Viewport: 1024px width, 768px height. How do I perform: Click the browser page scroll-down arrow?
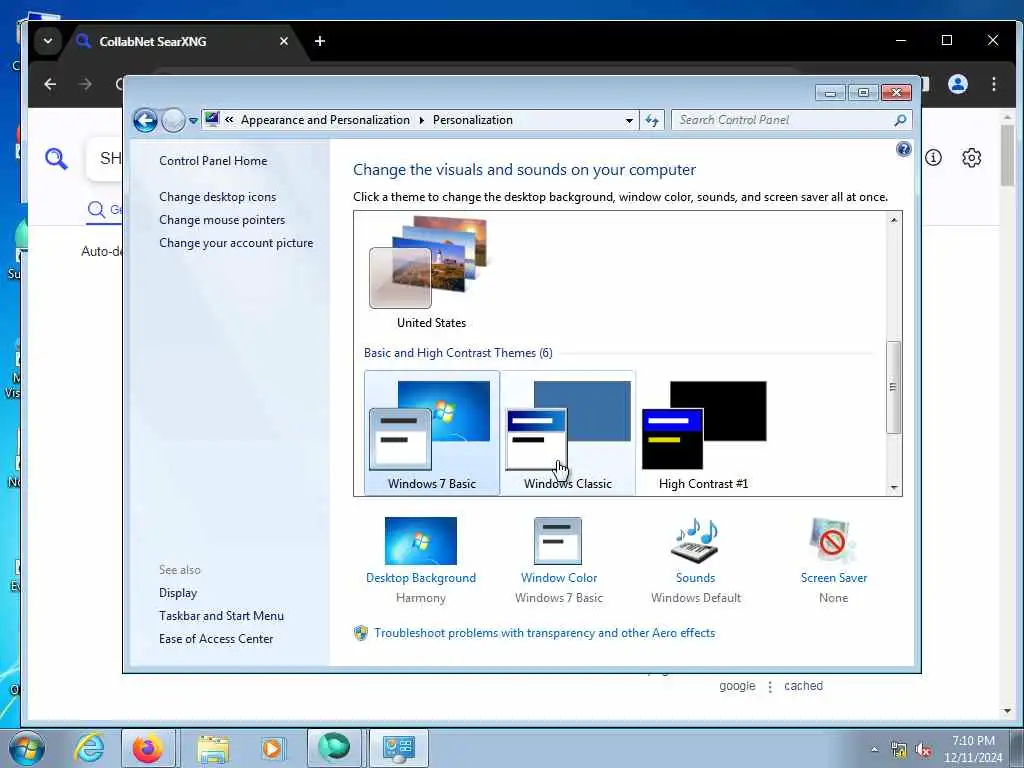point(1006,711)
